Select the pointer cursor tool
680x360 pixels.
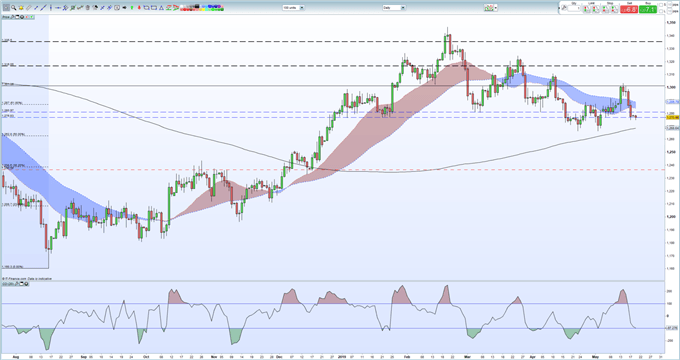(6, 7)
